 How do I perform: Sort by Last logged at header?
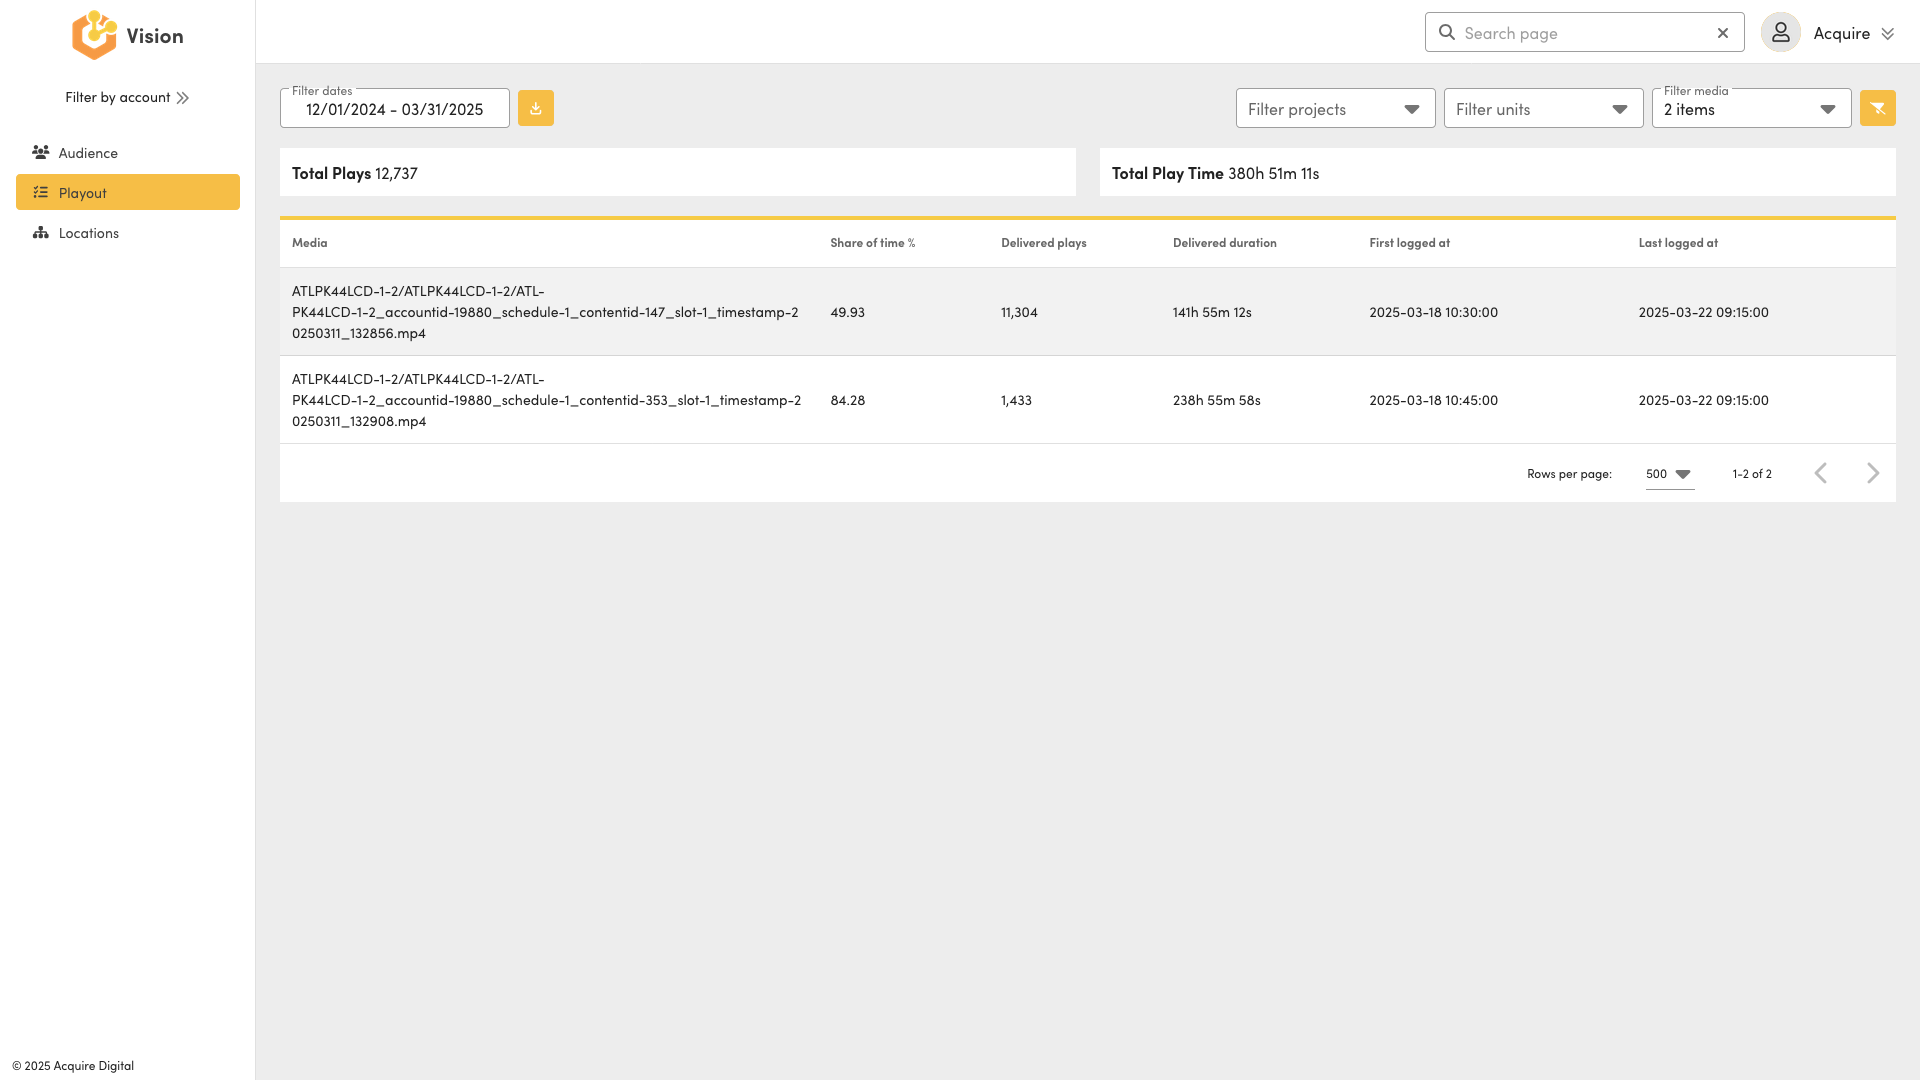click(x=1678, y=243)
